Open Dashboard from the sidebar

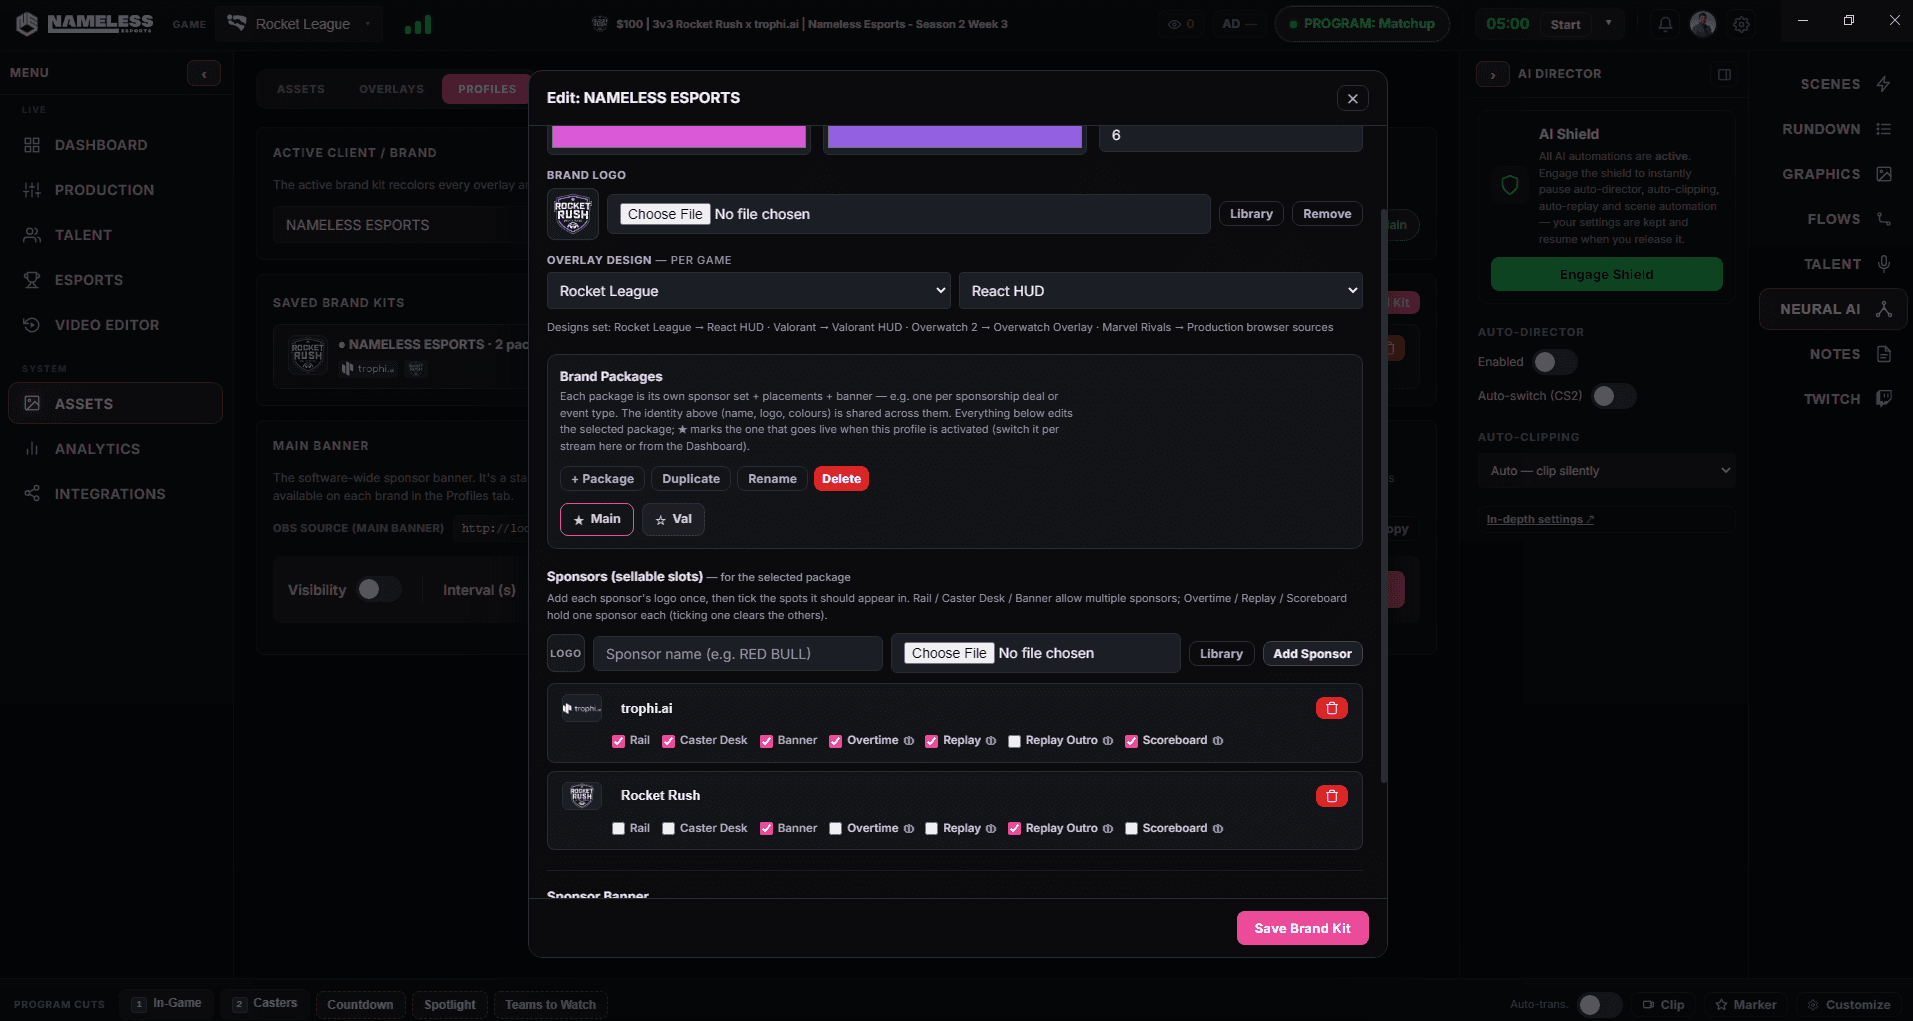pyautogui.click(x=115, y=145)
